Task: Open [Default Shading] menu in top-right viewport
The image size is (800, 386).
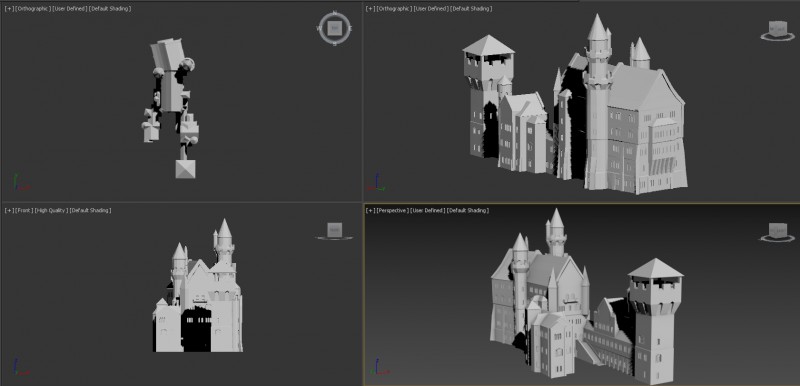Action: tap(470, 9)
